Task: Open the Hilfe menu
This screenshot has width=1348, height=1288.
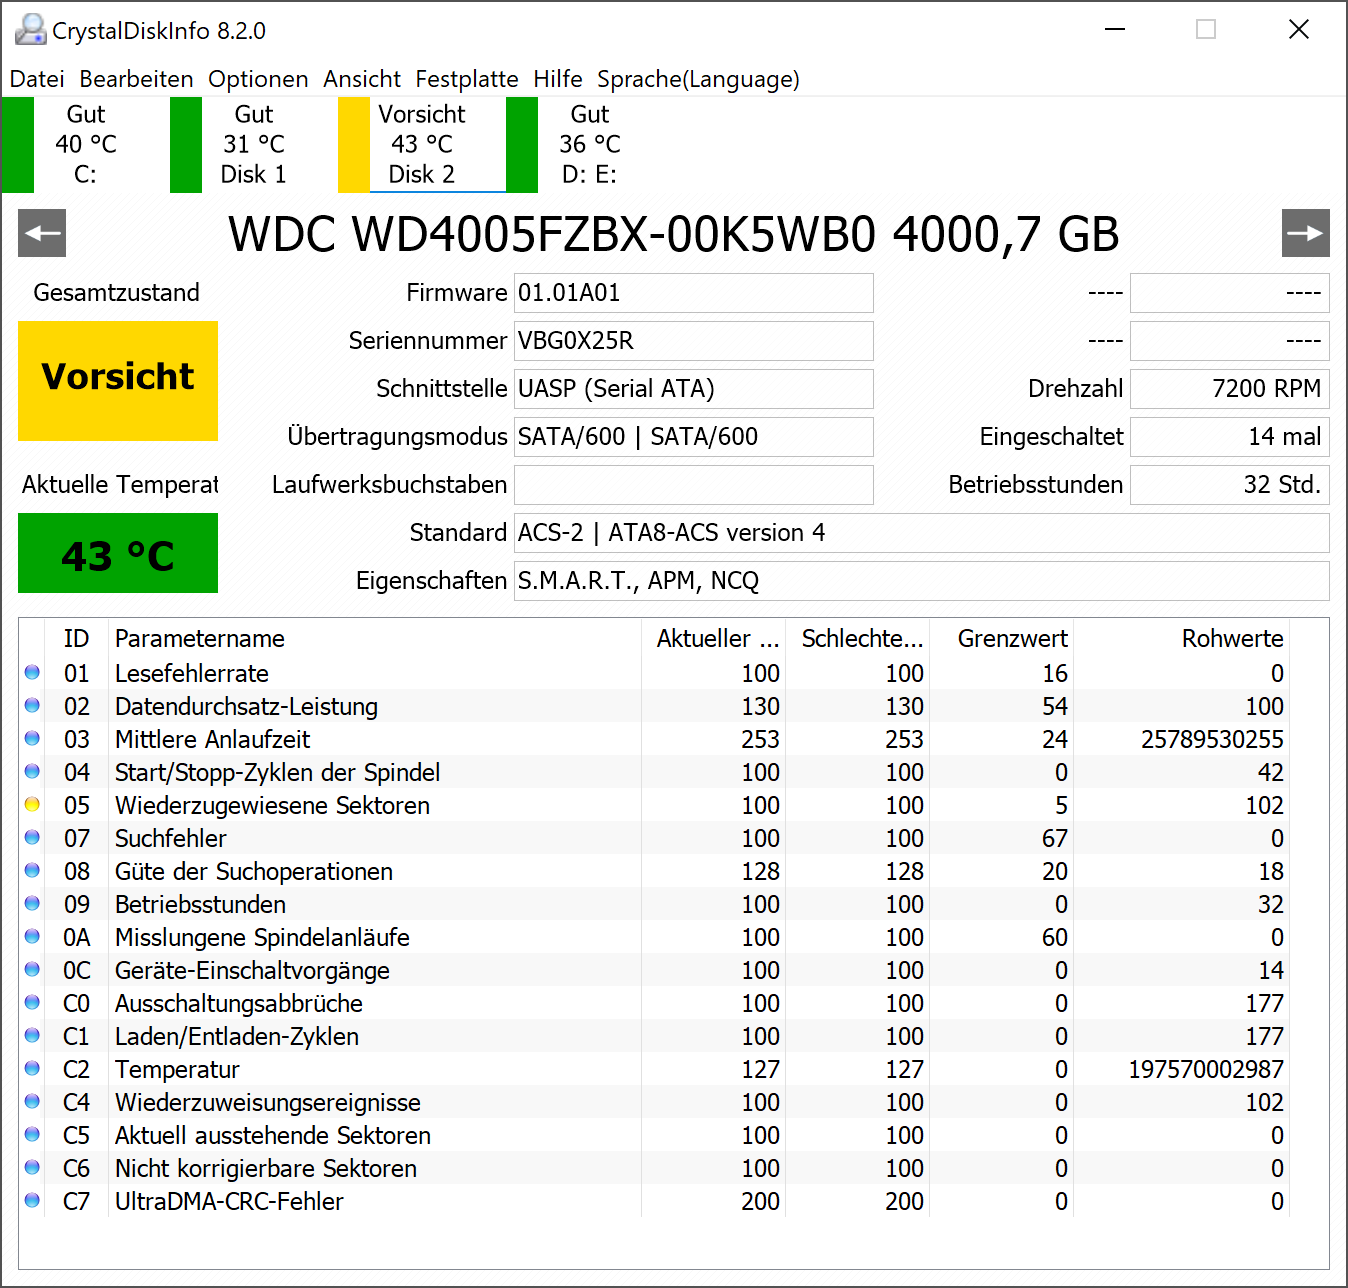Action: pos(558,79)
